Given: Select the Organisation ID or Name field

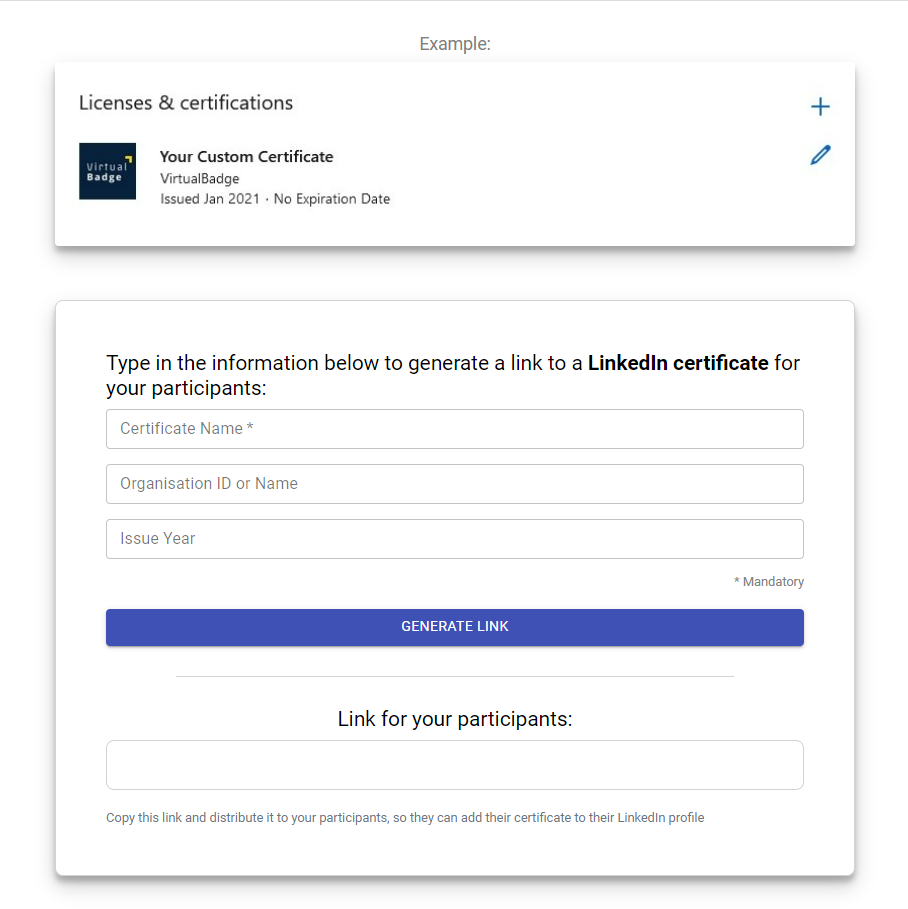Looking at the screenshot, I should tap(455, 483).
